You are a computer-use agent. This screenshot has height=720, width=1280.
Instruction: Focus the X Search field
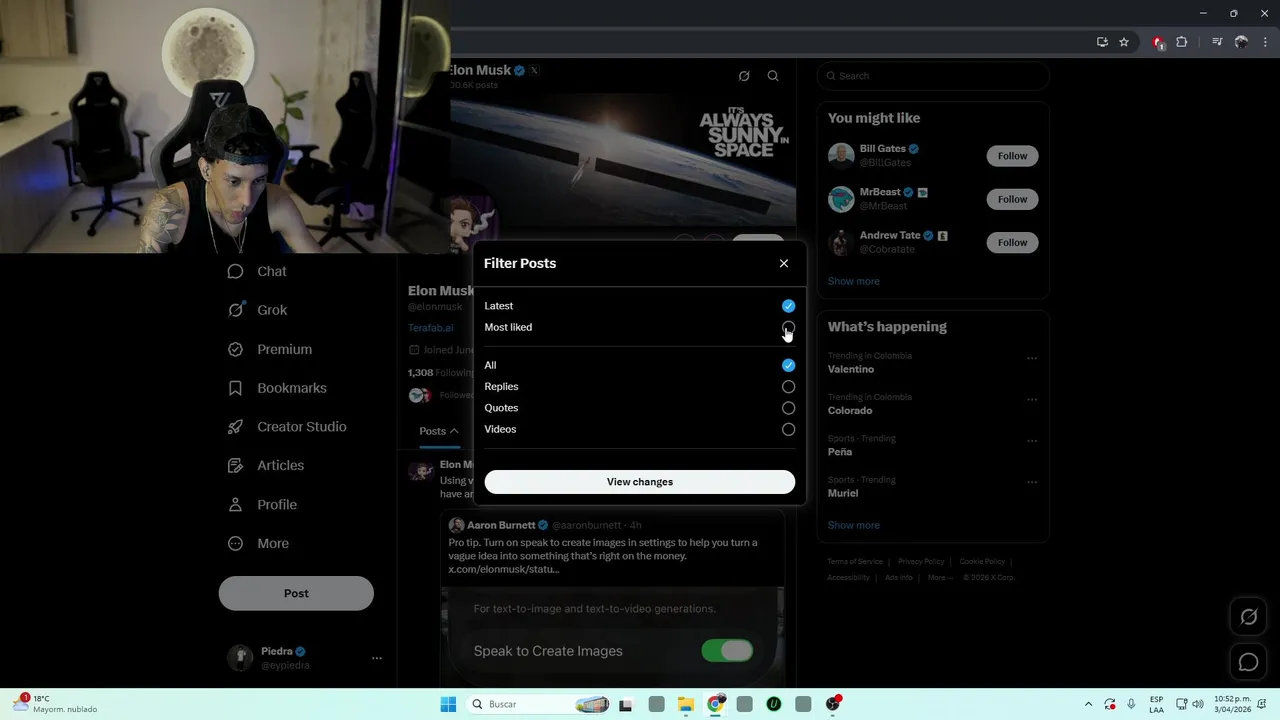coord(933,76)
